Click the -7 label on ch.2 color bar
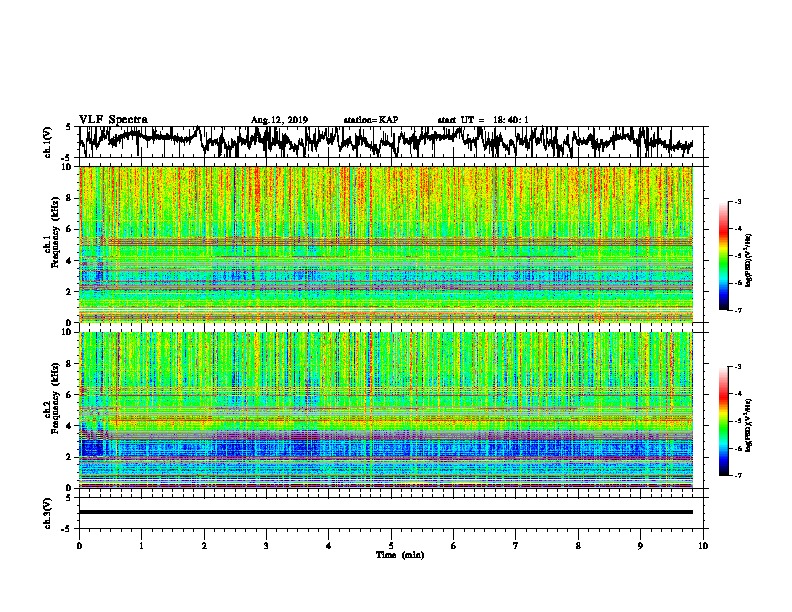792x612 pixels. (x=737, y=475)
